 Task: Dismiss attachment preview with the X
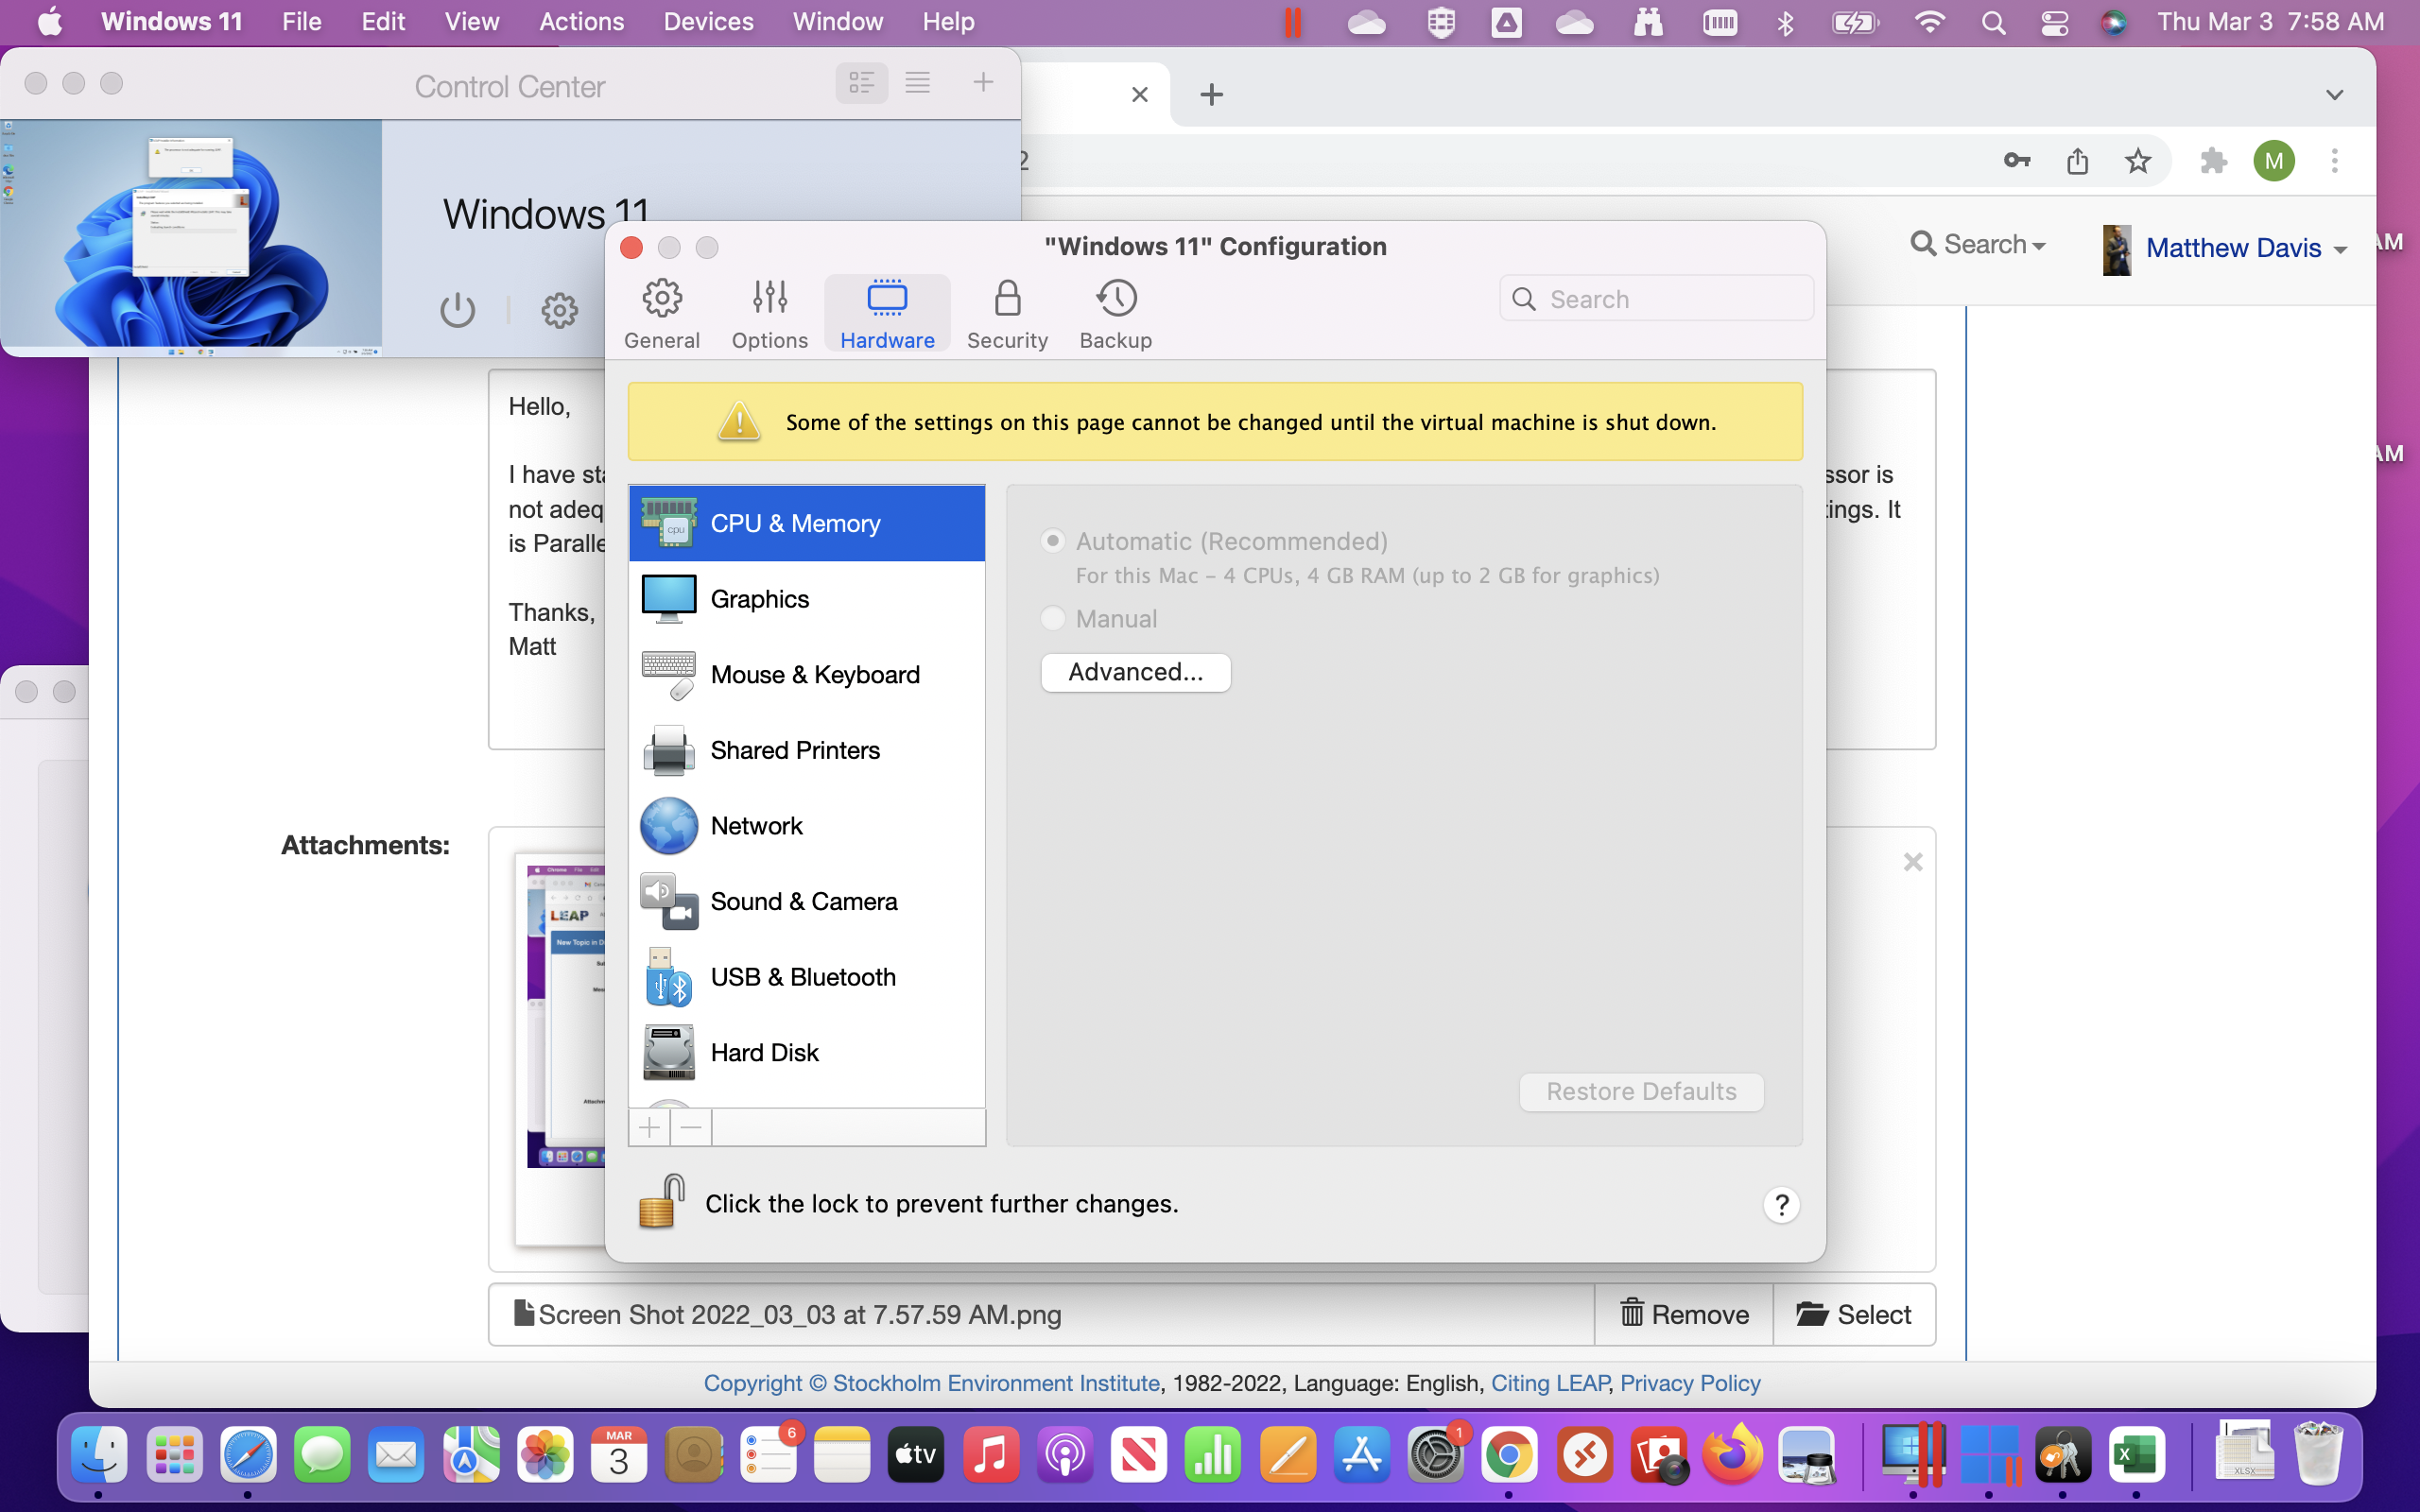(1912, 862)
